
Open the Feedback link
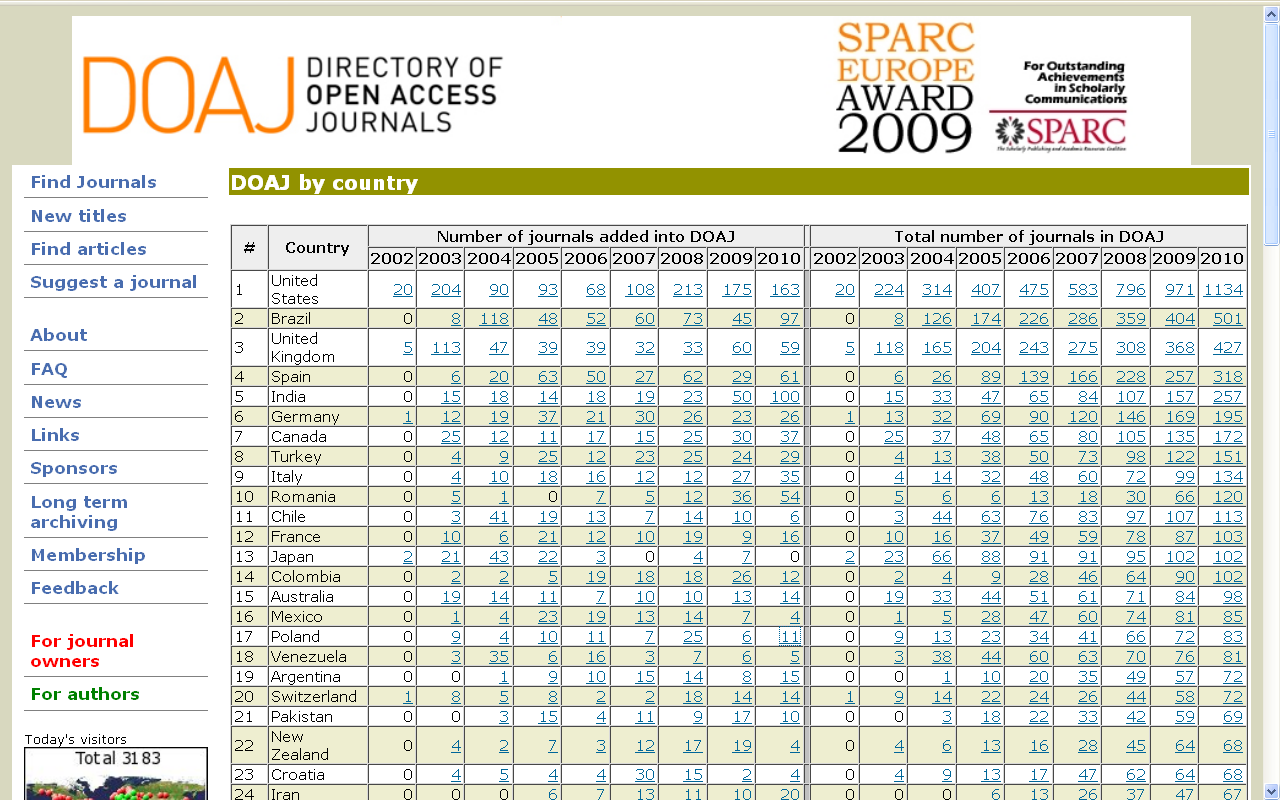(74, 588)
